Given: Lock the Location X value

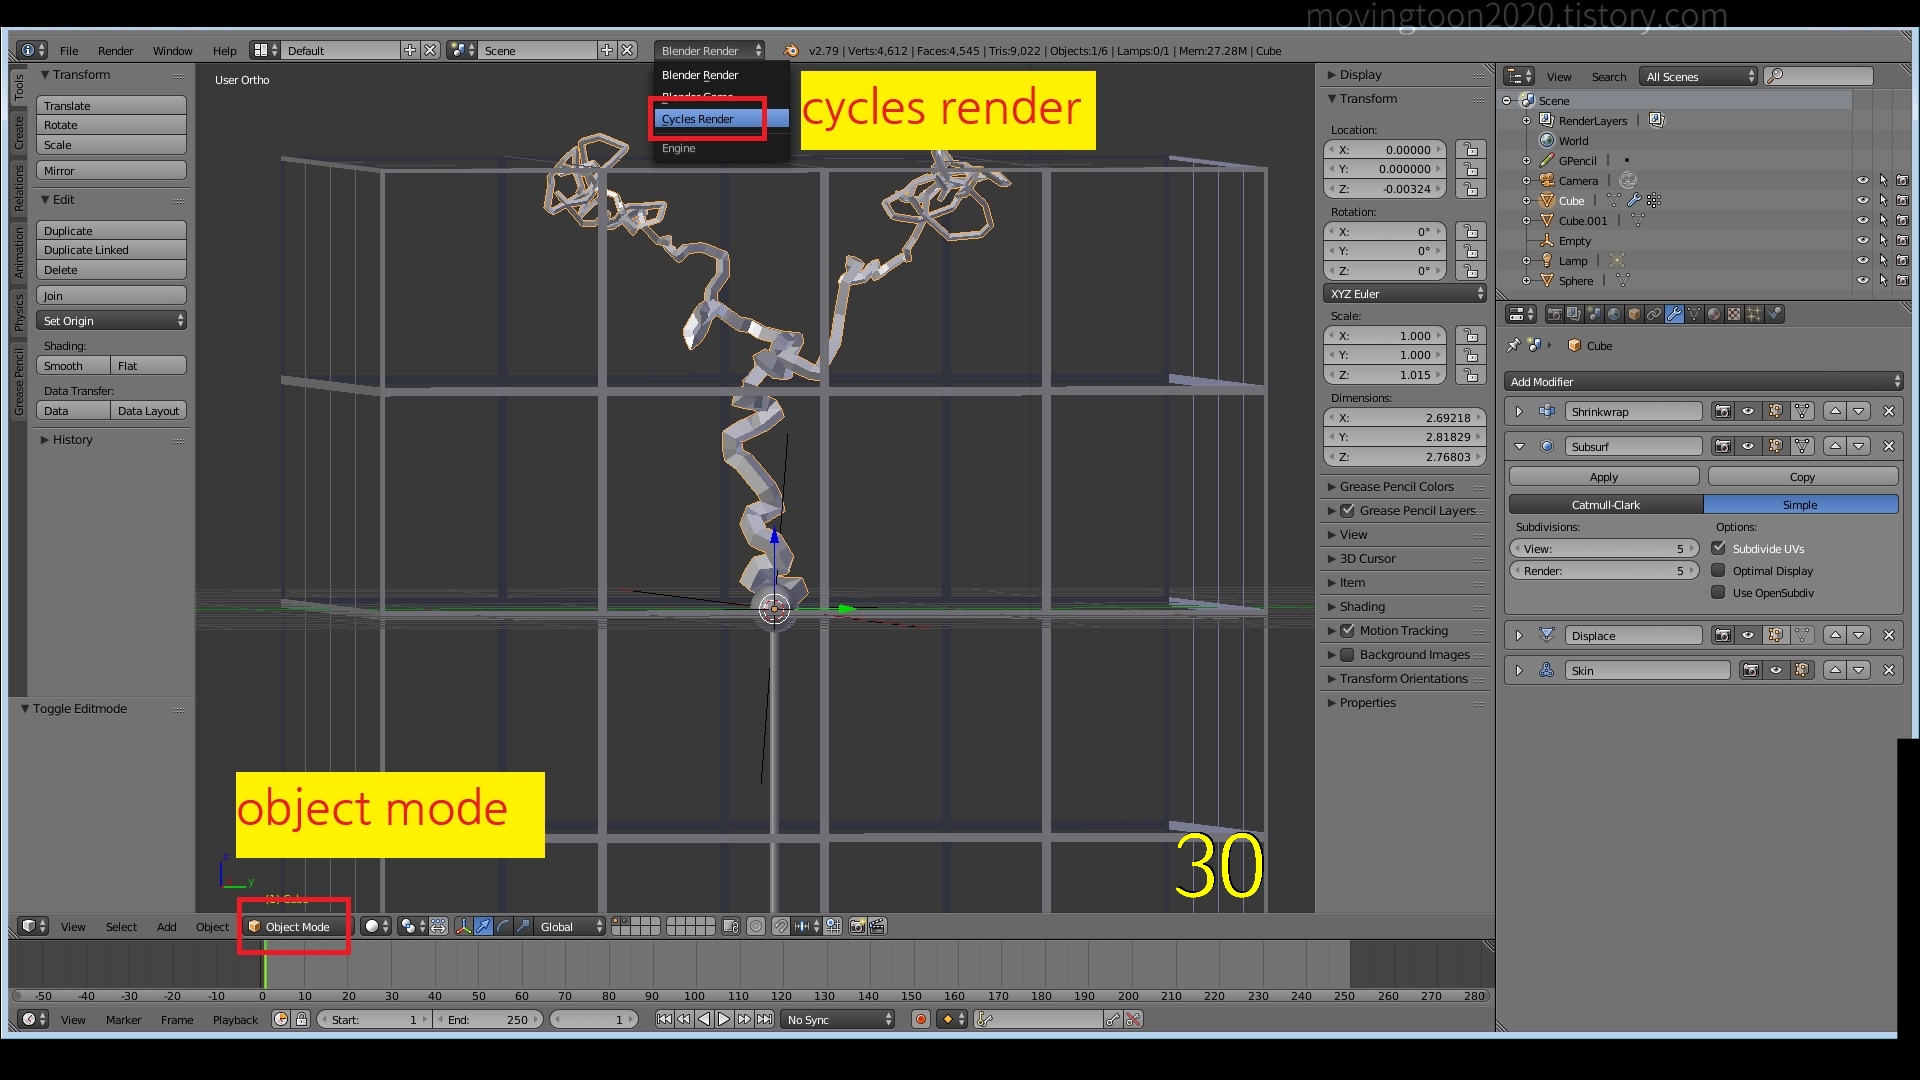Looking at the screenshot, I should click(x=1469, y=149).
